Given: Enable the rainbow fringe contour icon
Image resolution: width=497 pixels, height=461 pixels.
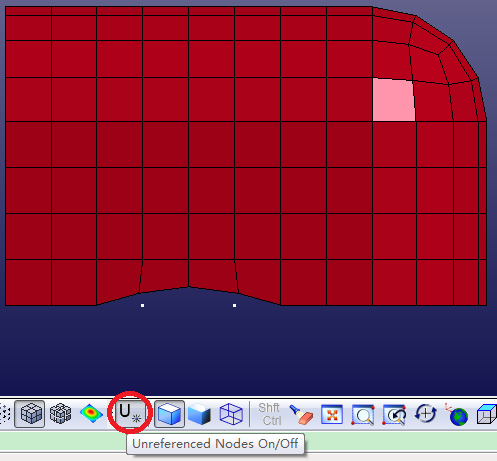Looking at the screenshot, I should point(91,414).
